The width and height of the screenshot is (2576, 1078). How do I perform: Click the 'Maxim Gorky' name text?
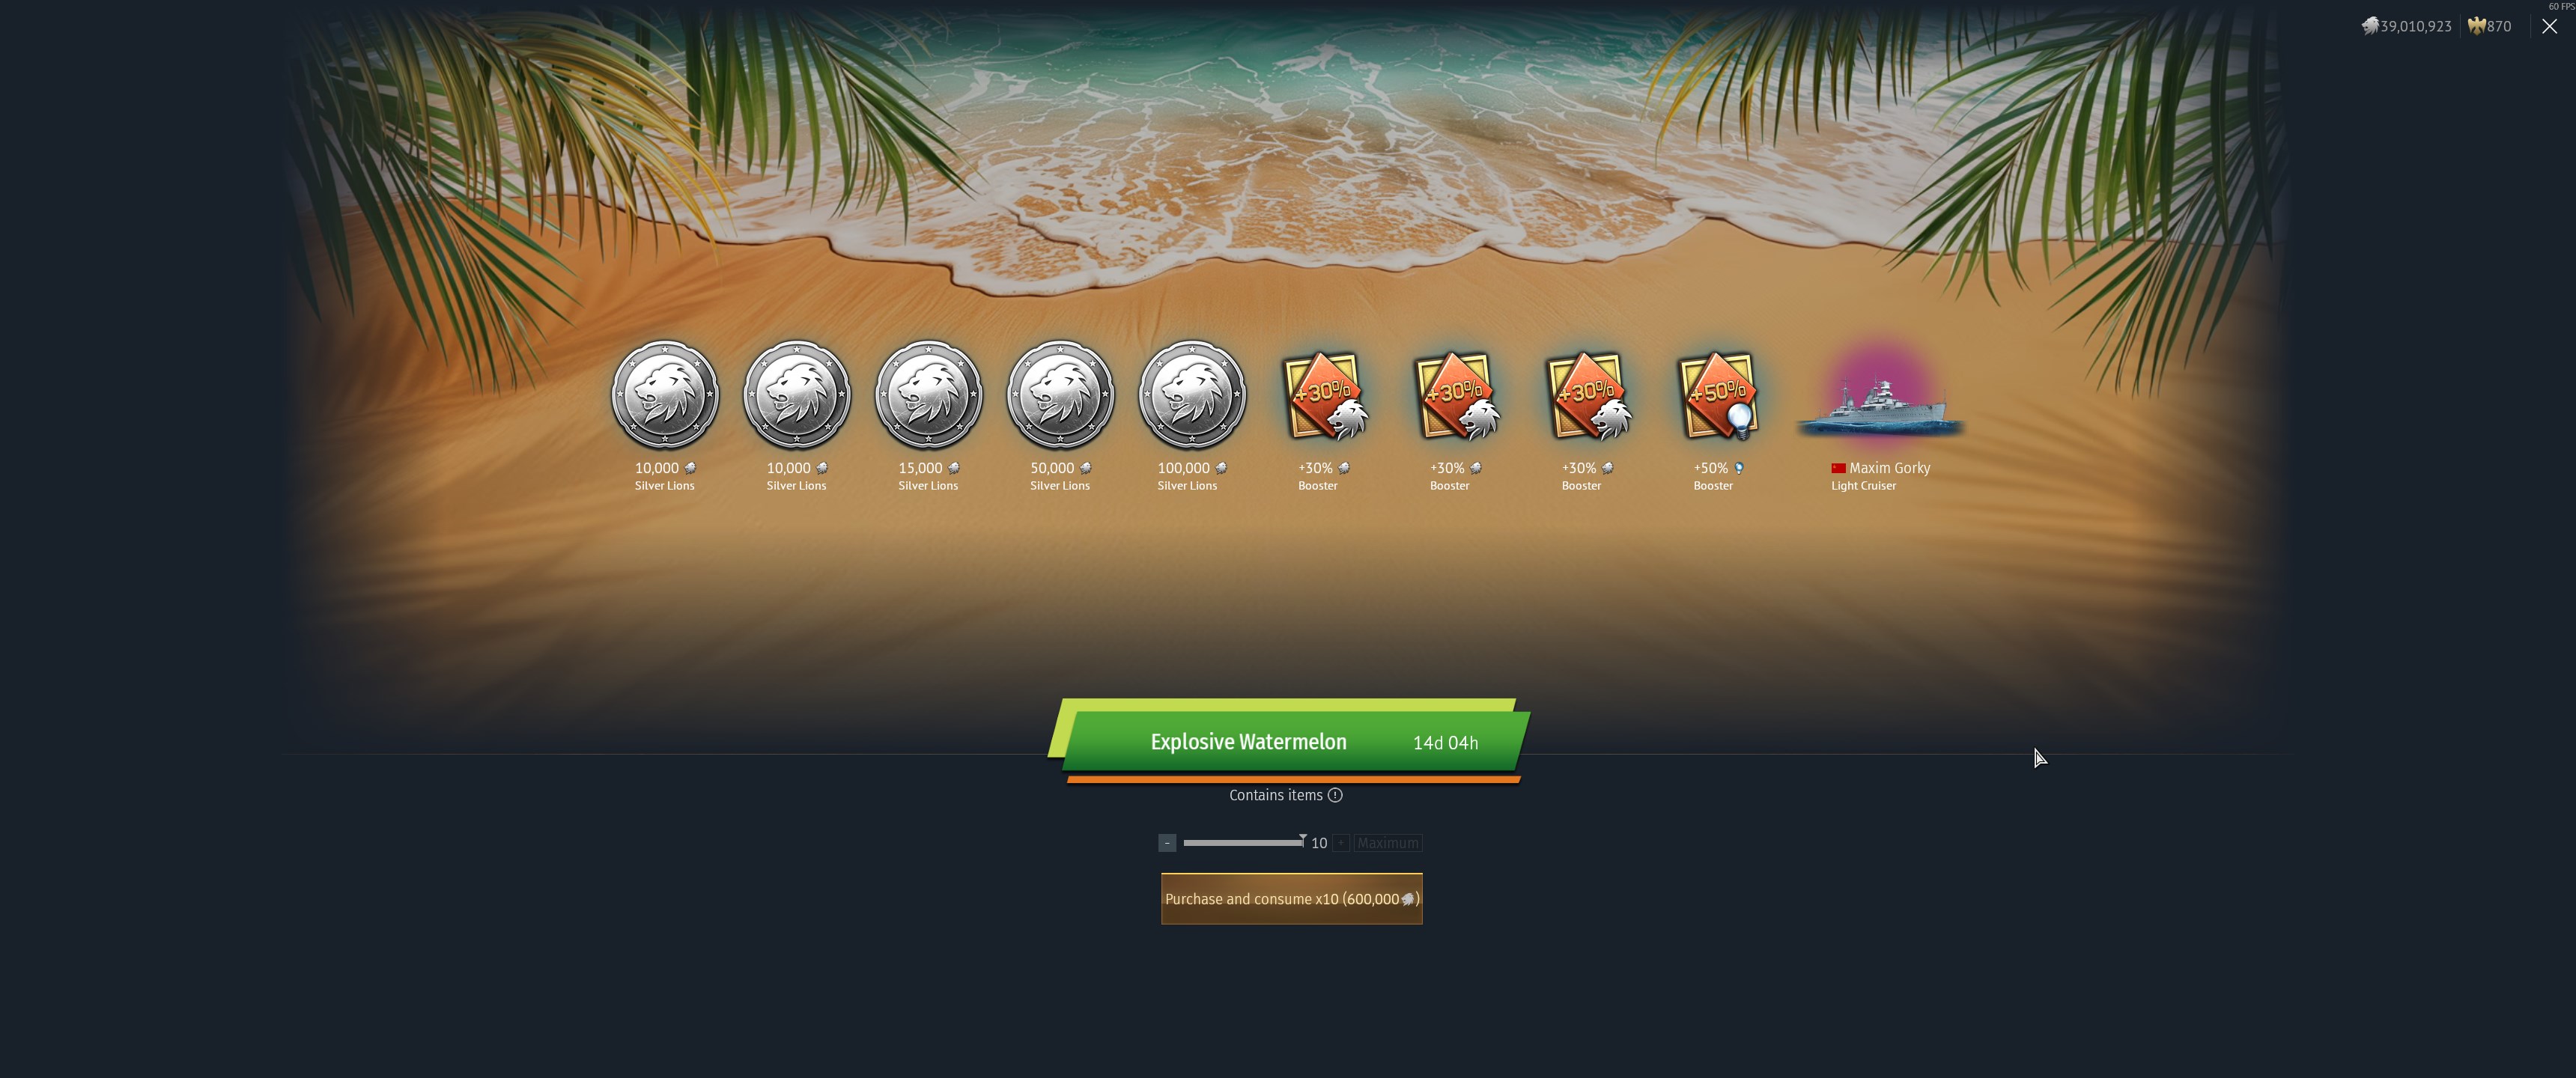(x=1890, y=468)
